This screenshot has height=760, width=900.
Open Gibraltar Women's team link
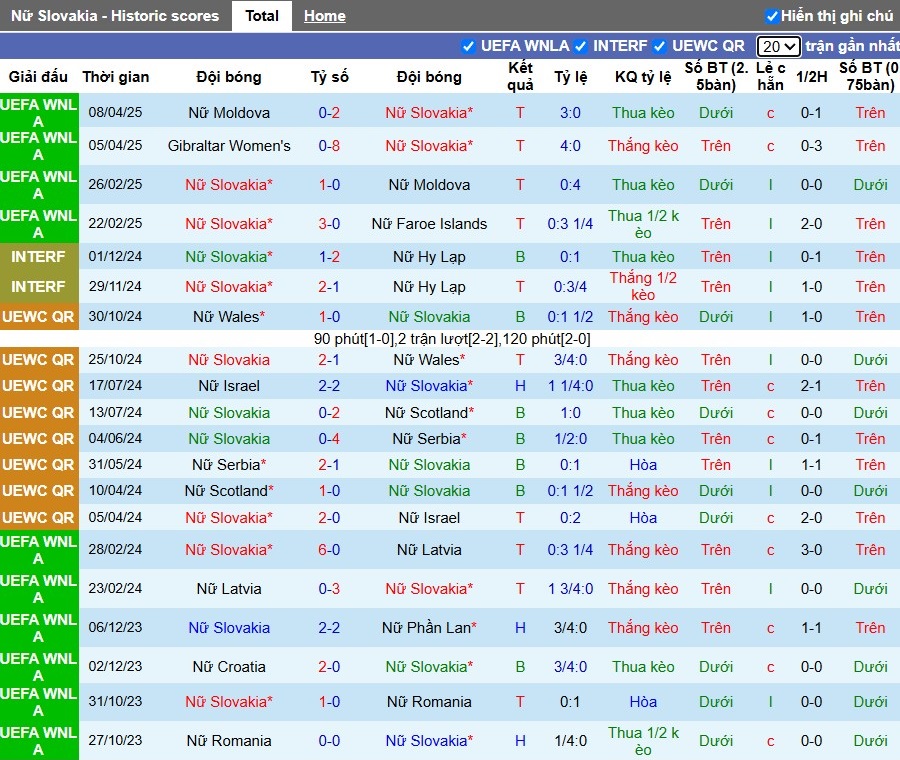(x=229, y=146)
